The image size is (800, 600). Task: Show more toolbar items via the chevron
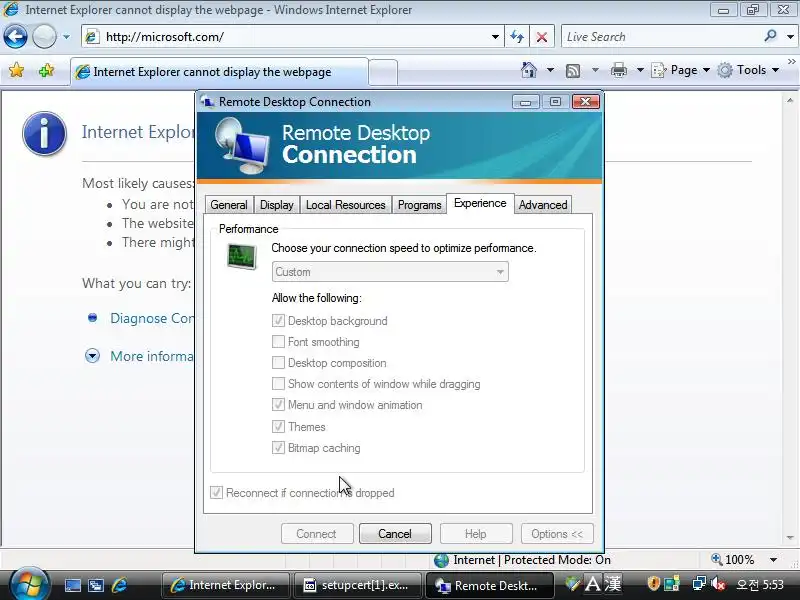[x=791, y=61]
